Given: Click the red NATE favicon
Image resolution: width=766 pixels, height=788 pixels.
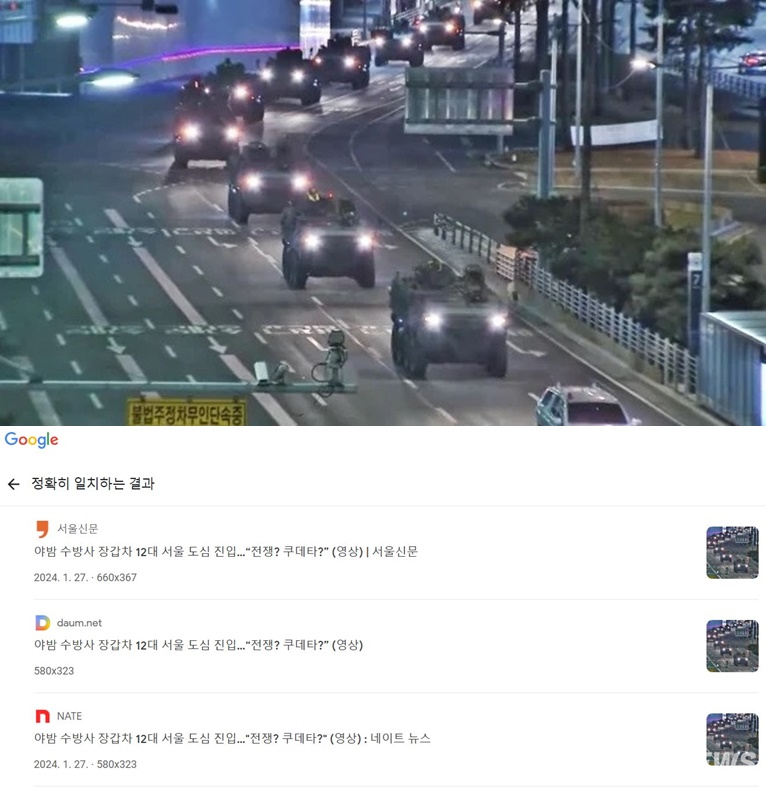Looking at the screenshot, I should point(43,716).
